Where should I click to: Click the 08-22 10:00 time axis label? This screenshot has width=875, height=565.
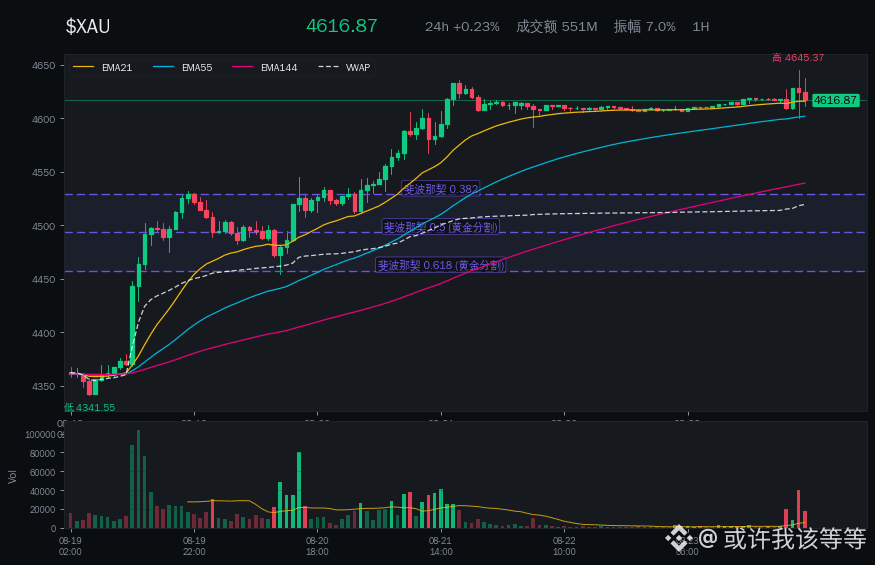(x=564, y=546)
